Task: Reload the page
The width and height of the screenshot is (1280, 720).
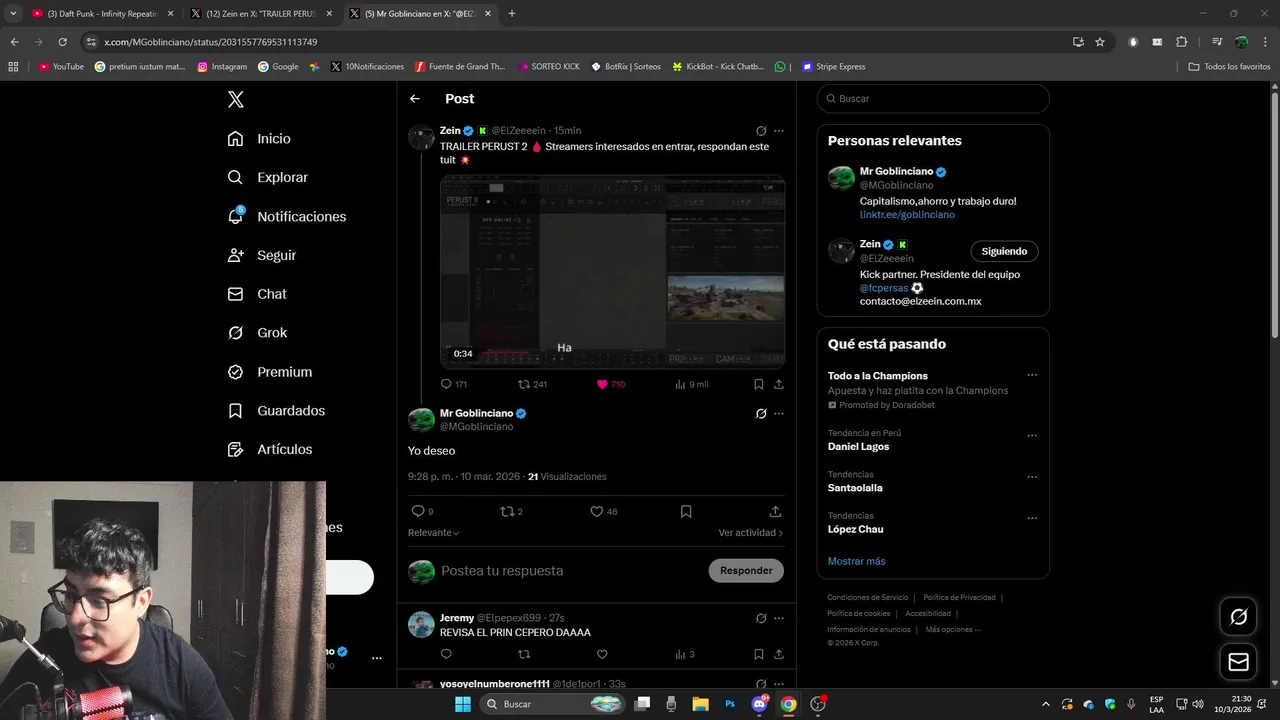Action: point(62,42)
